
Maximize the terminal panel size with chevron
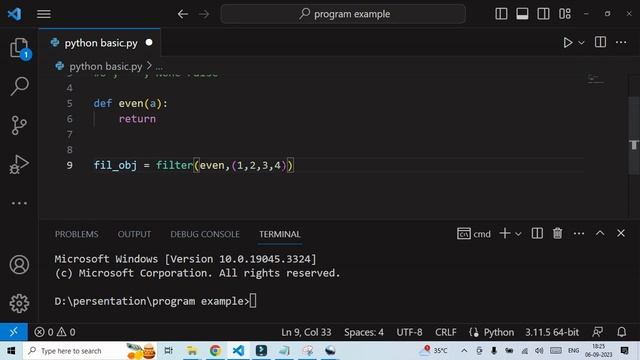pyautogui.click(x=600, y=233)
